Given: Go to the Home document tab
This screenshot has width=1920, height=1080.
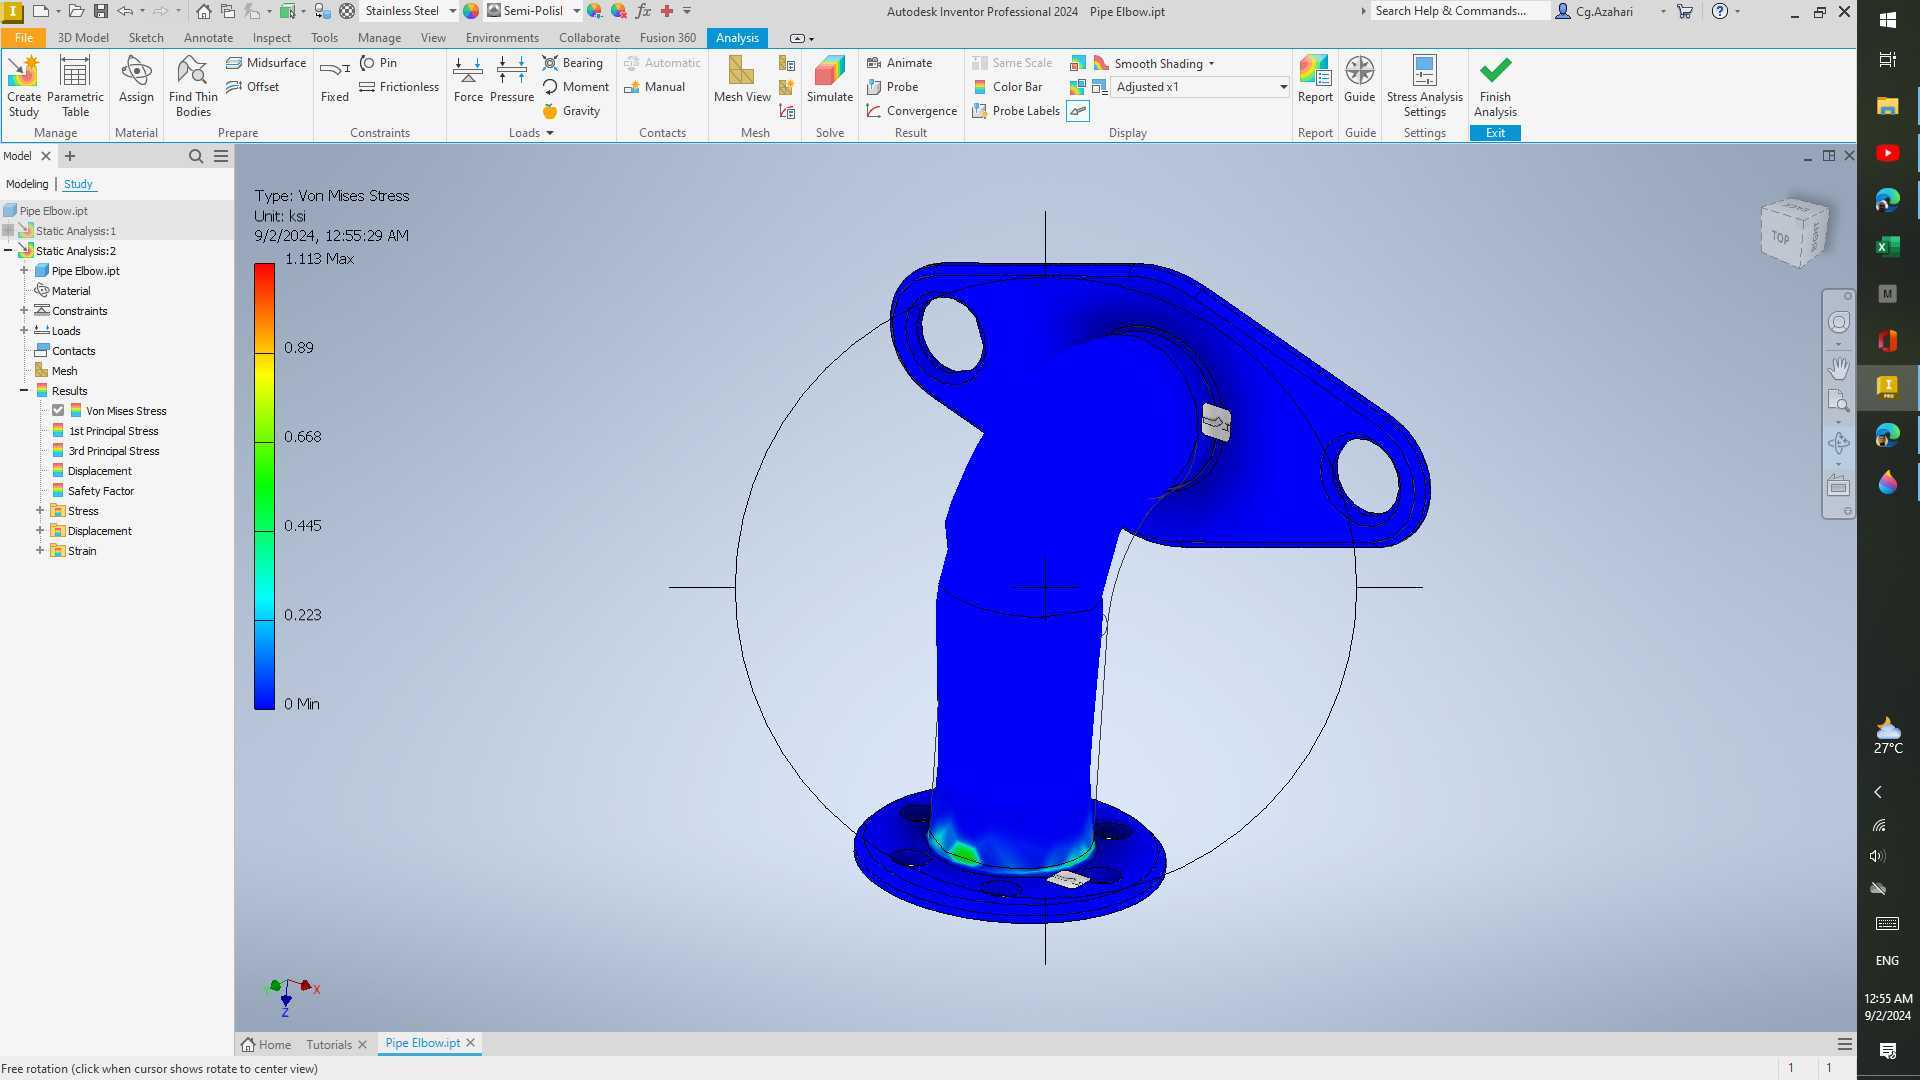Looking at the screenshot, I should (x=266, y=1044).
